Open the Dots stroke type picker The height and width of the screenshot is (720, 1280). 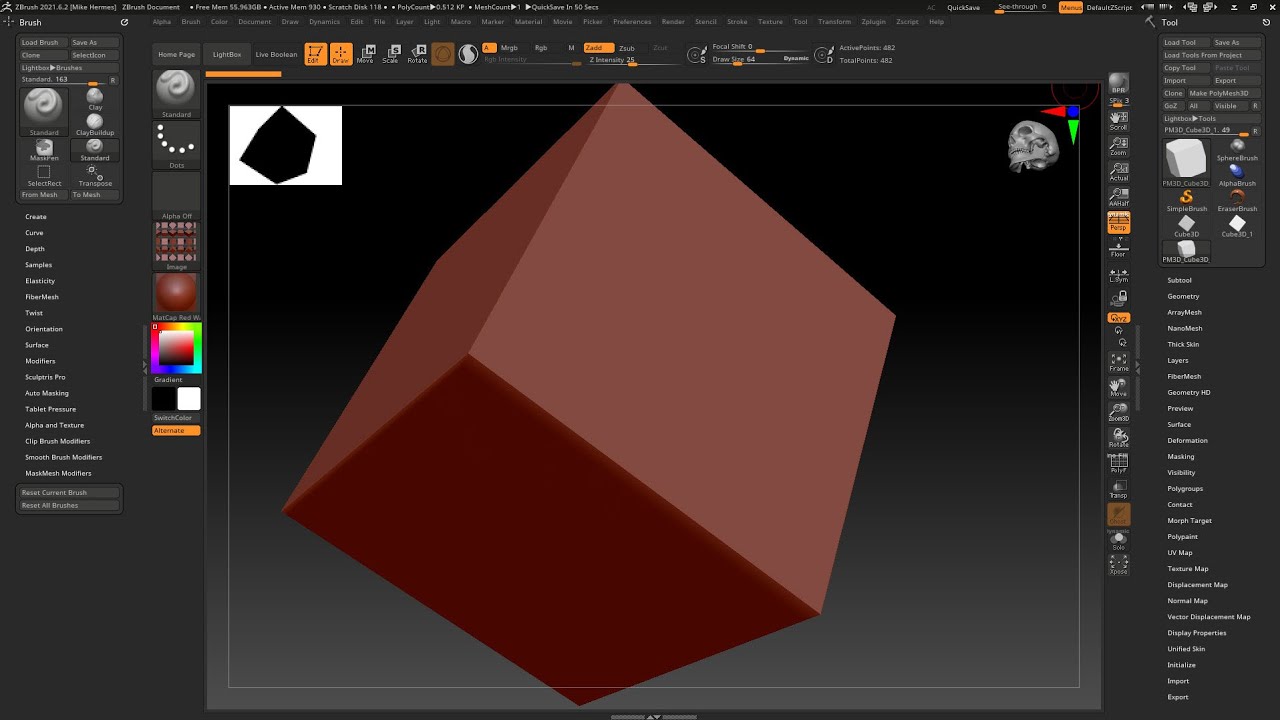[x=176, y=146]
